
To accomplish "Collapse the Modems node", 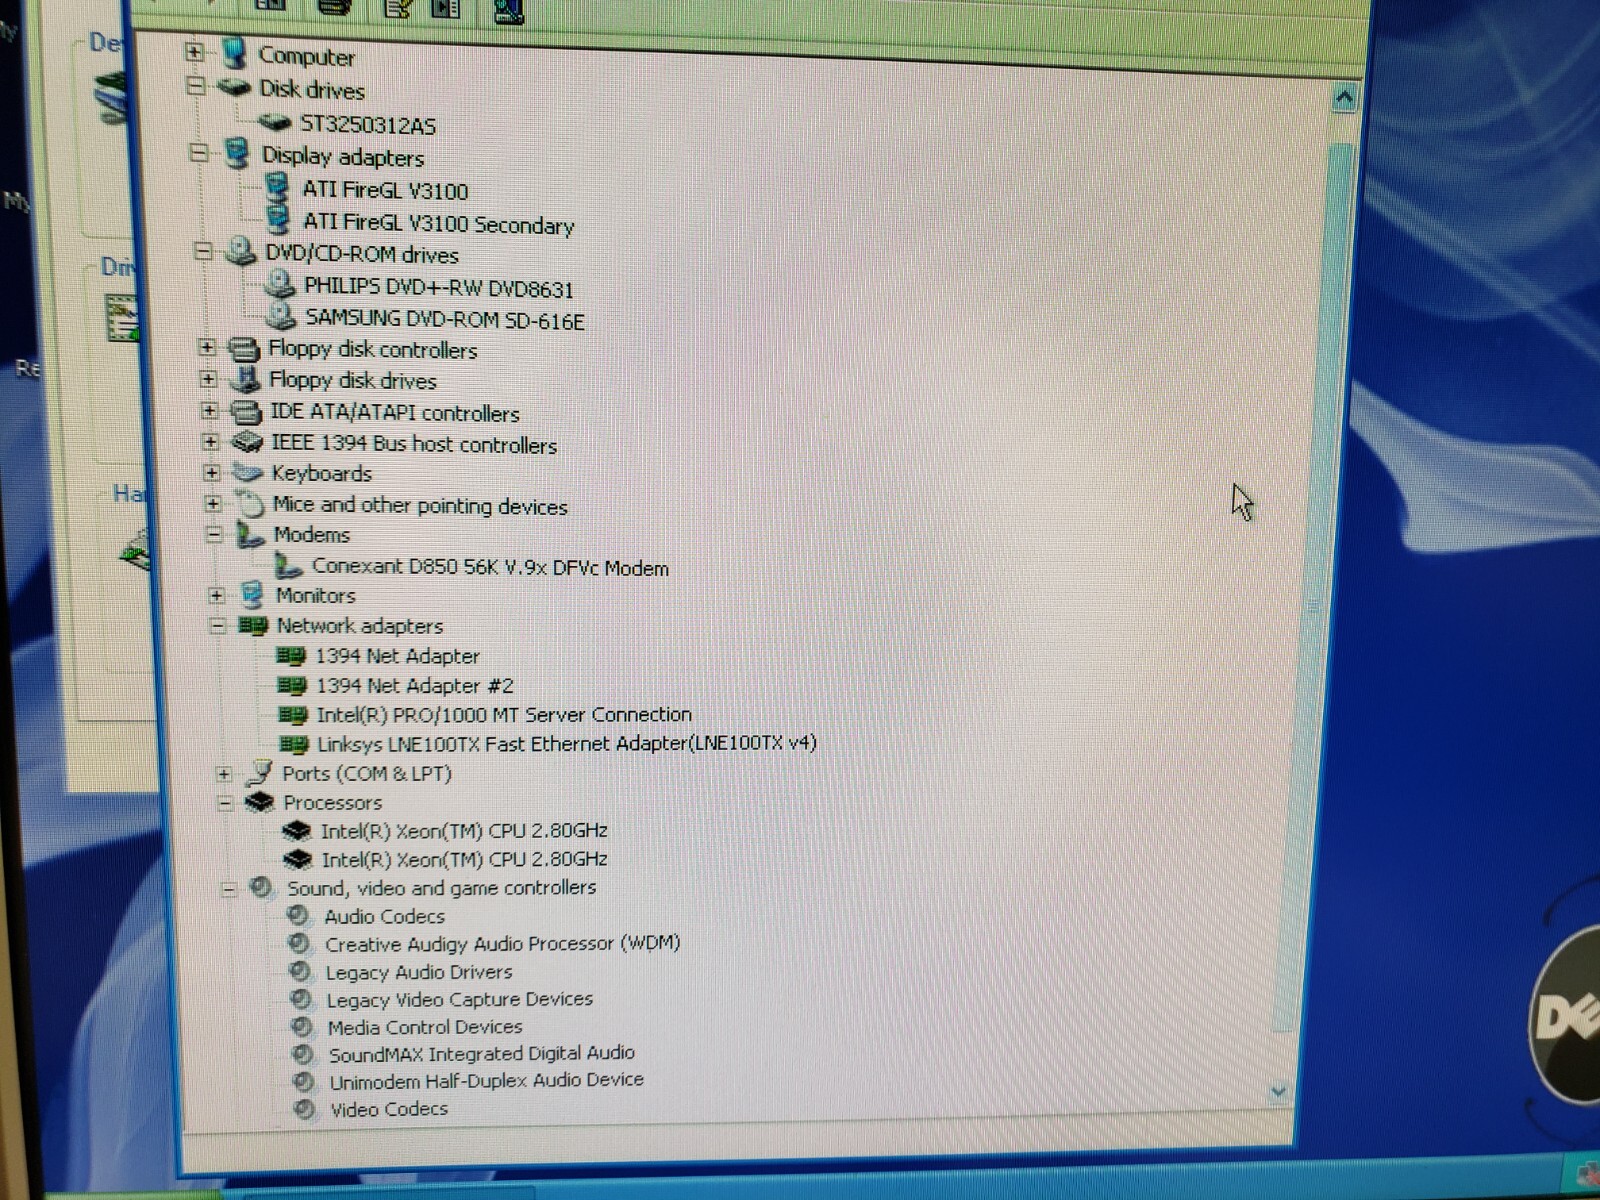I will [214, 534].
